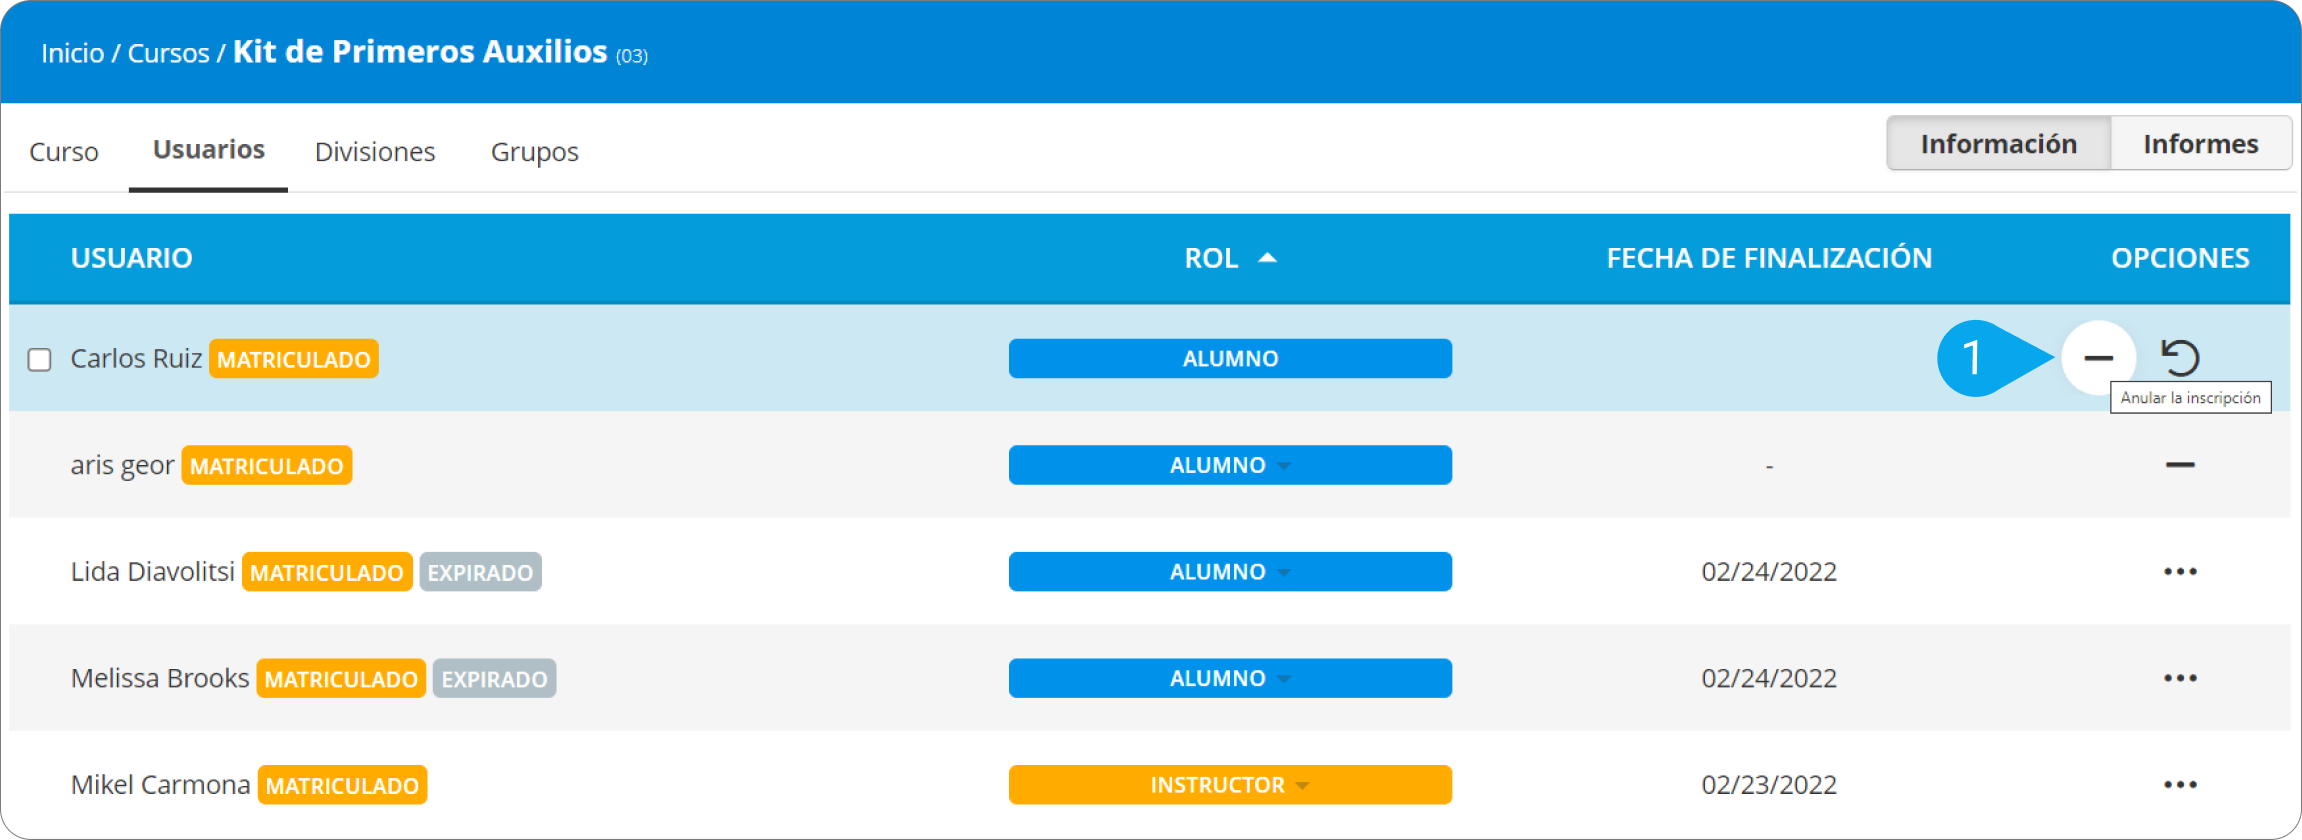
Task: Click the minus icon in the aris geor row
Action: [2180, 465]
